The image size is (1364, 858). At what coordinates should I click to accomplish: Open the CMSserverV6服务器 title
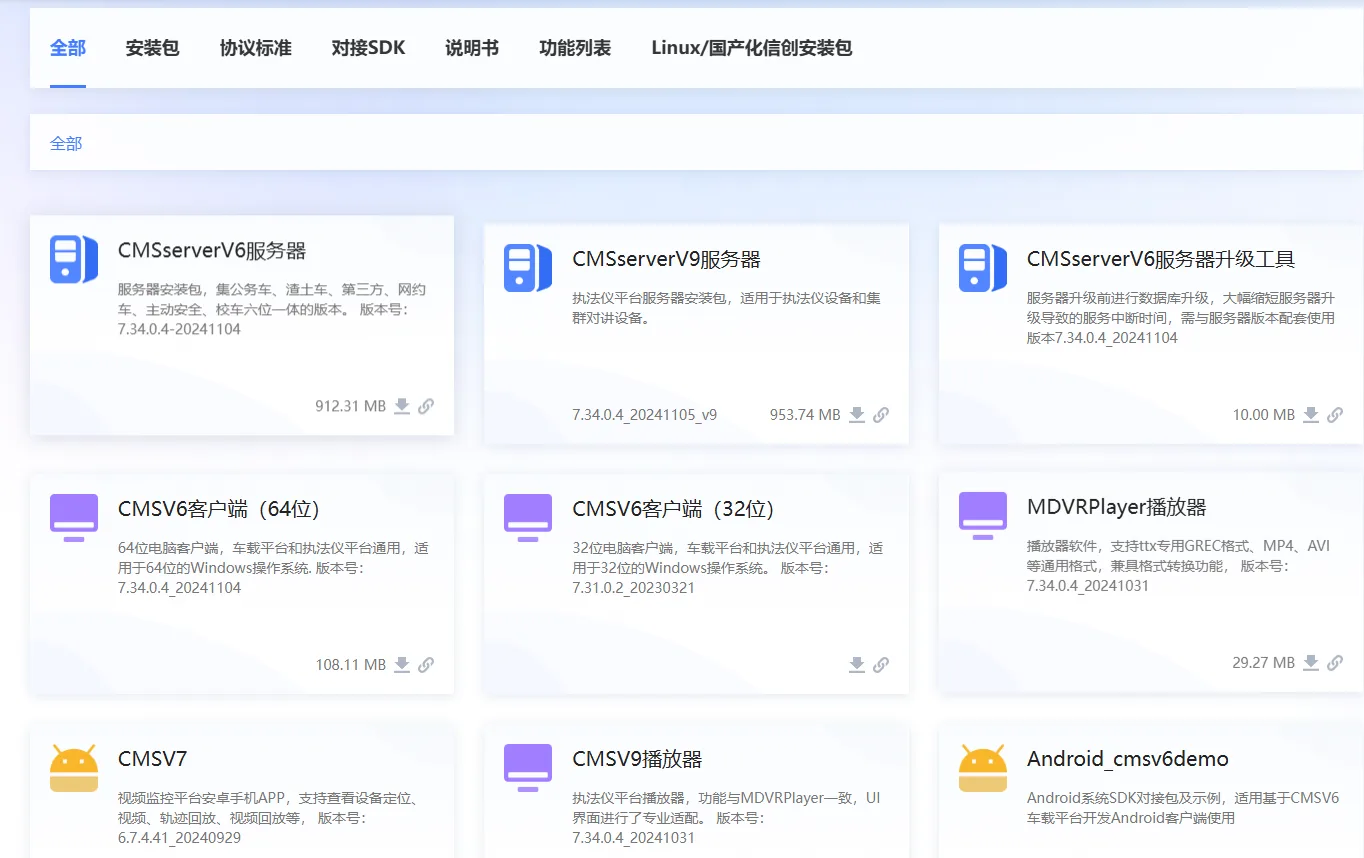pos(212,251)
